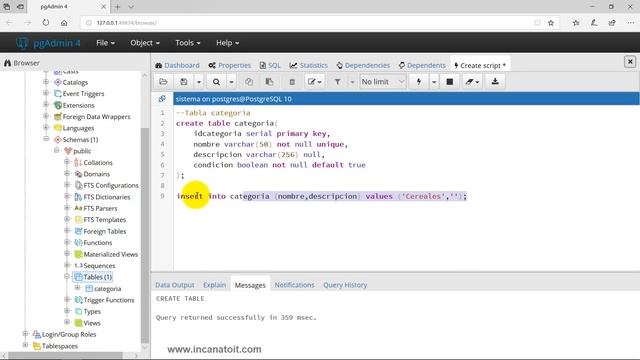Open the Filter options dropdown arrow
This screenshot has width=640, height=360.
tap(352, 82)
